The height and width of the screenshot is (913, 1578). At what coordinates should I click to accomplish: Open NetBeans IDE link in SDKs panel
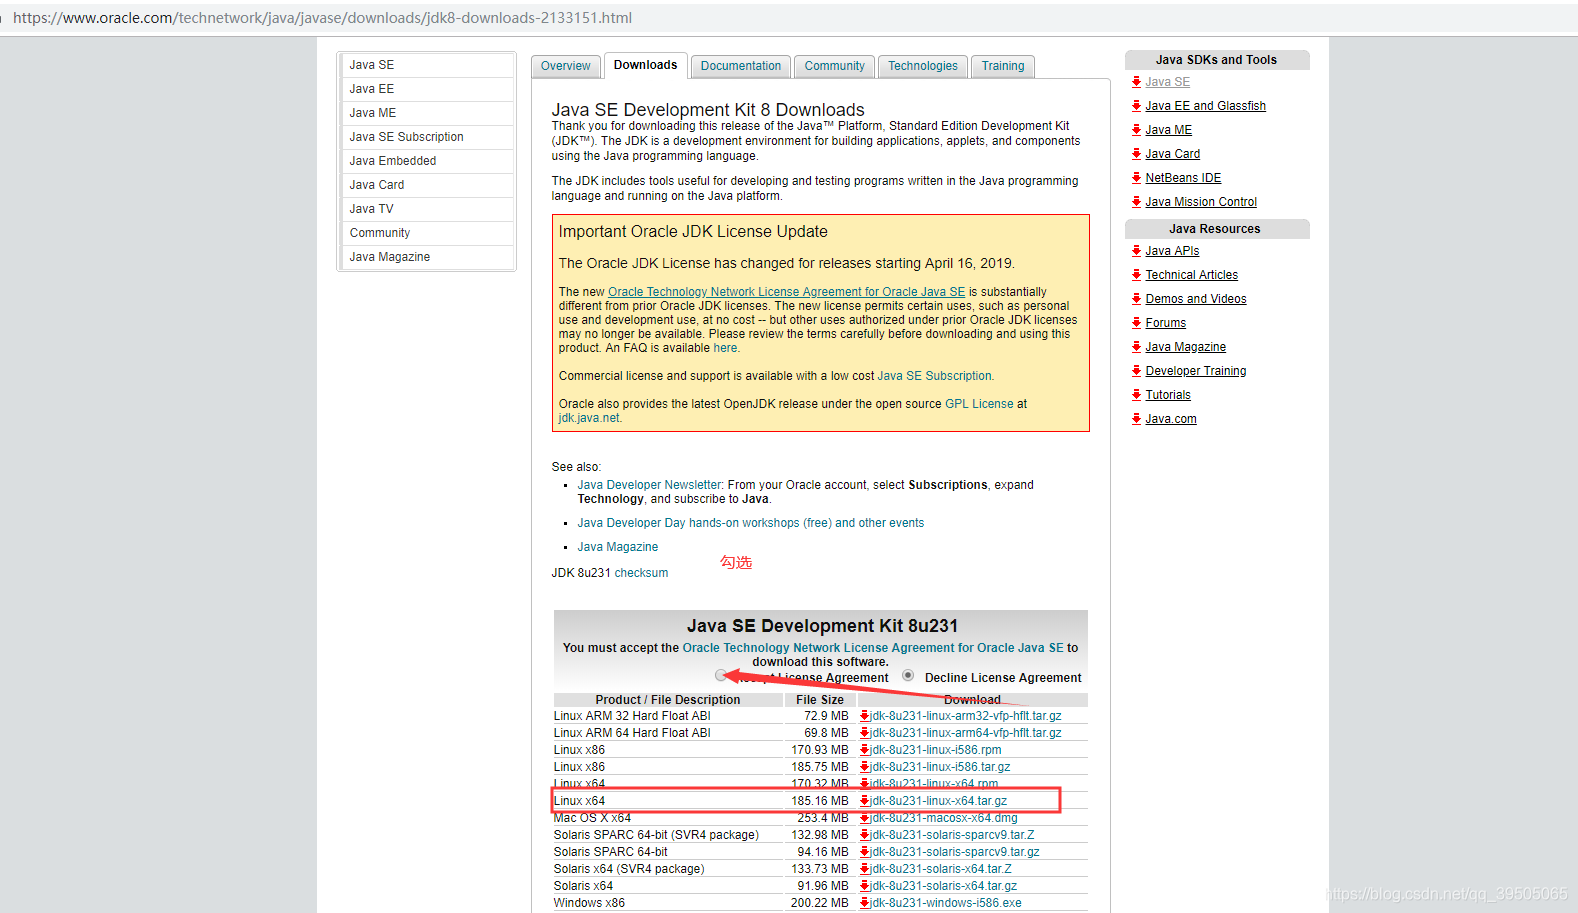(x=1183, y=178)
